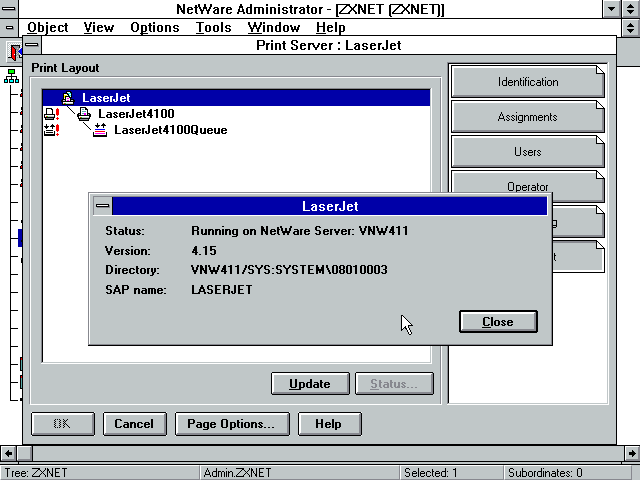Click the application minimize arrow in title bar
This screenshot has width=640, height=480.
pyautogui.click(x=611, y=9)
